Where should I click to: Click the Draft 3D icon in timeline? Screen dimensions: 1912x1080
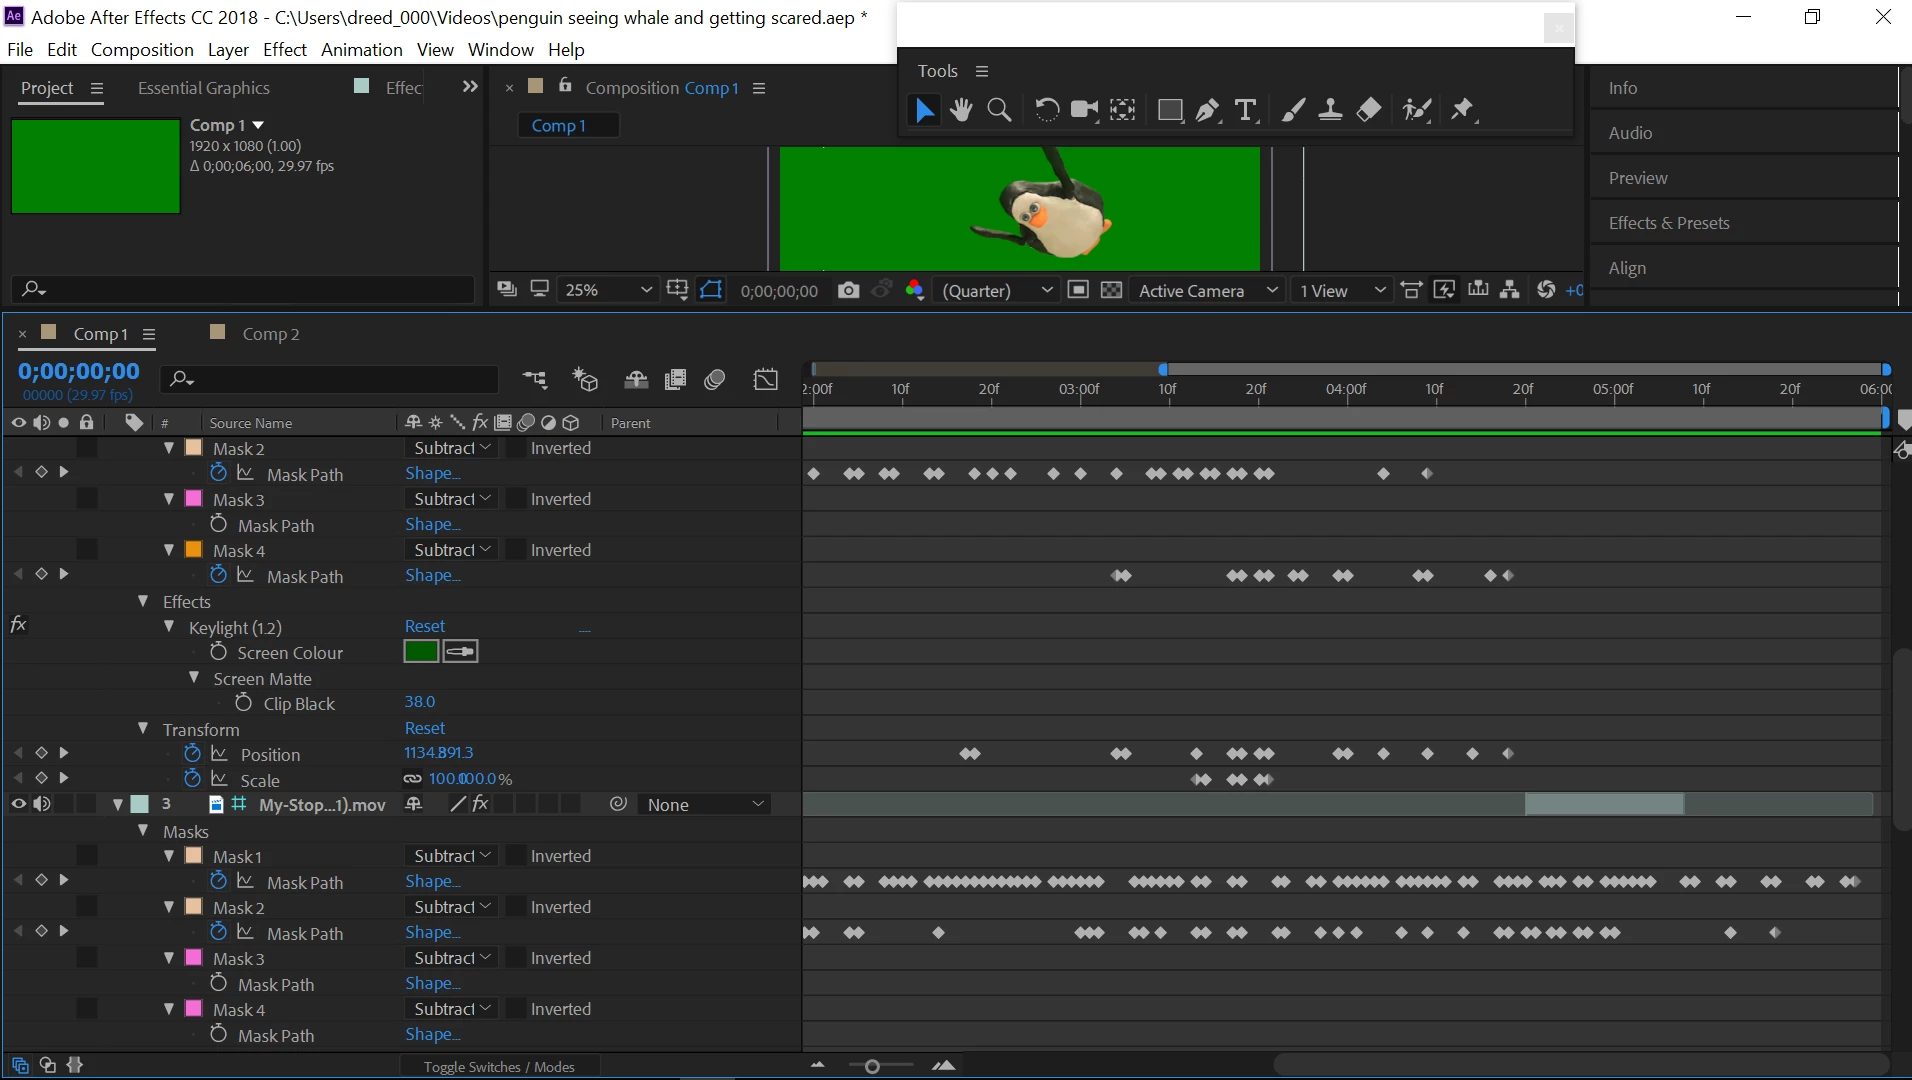pyautogui.click(x=585, y=380)
